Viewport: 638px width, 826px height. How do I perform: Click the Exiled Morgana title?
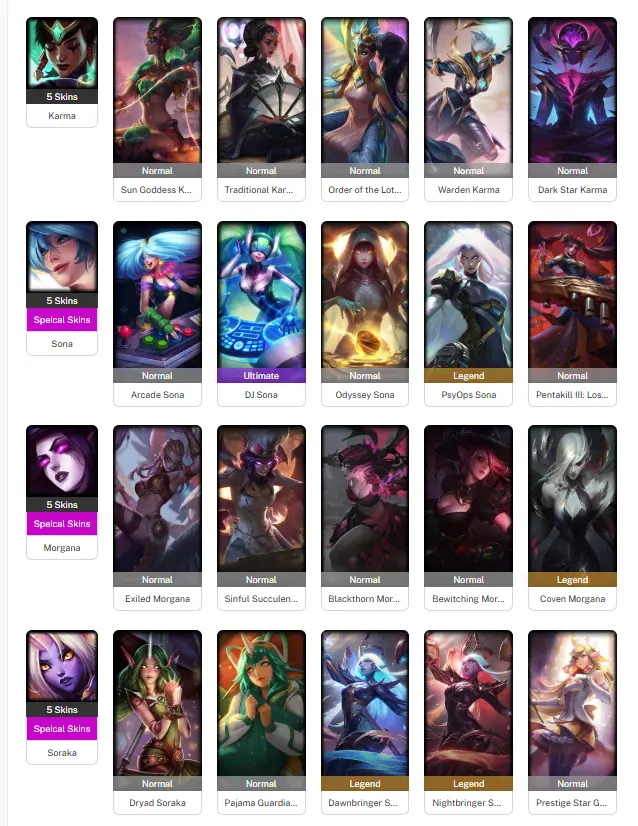[157, 598]
